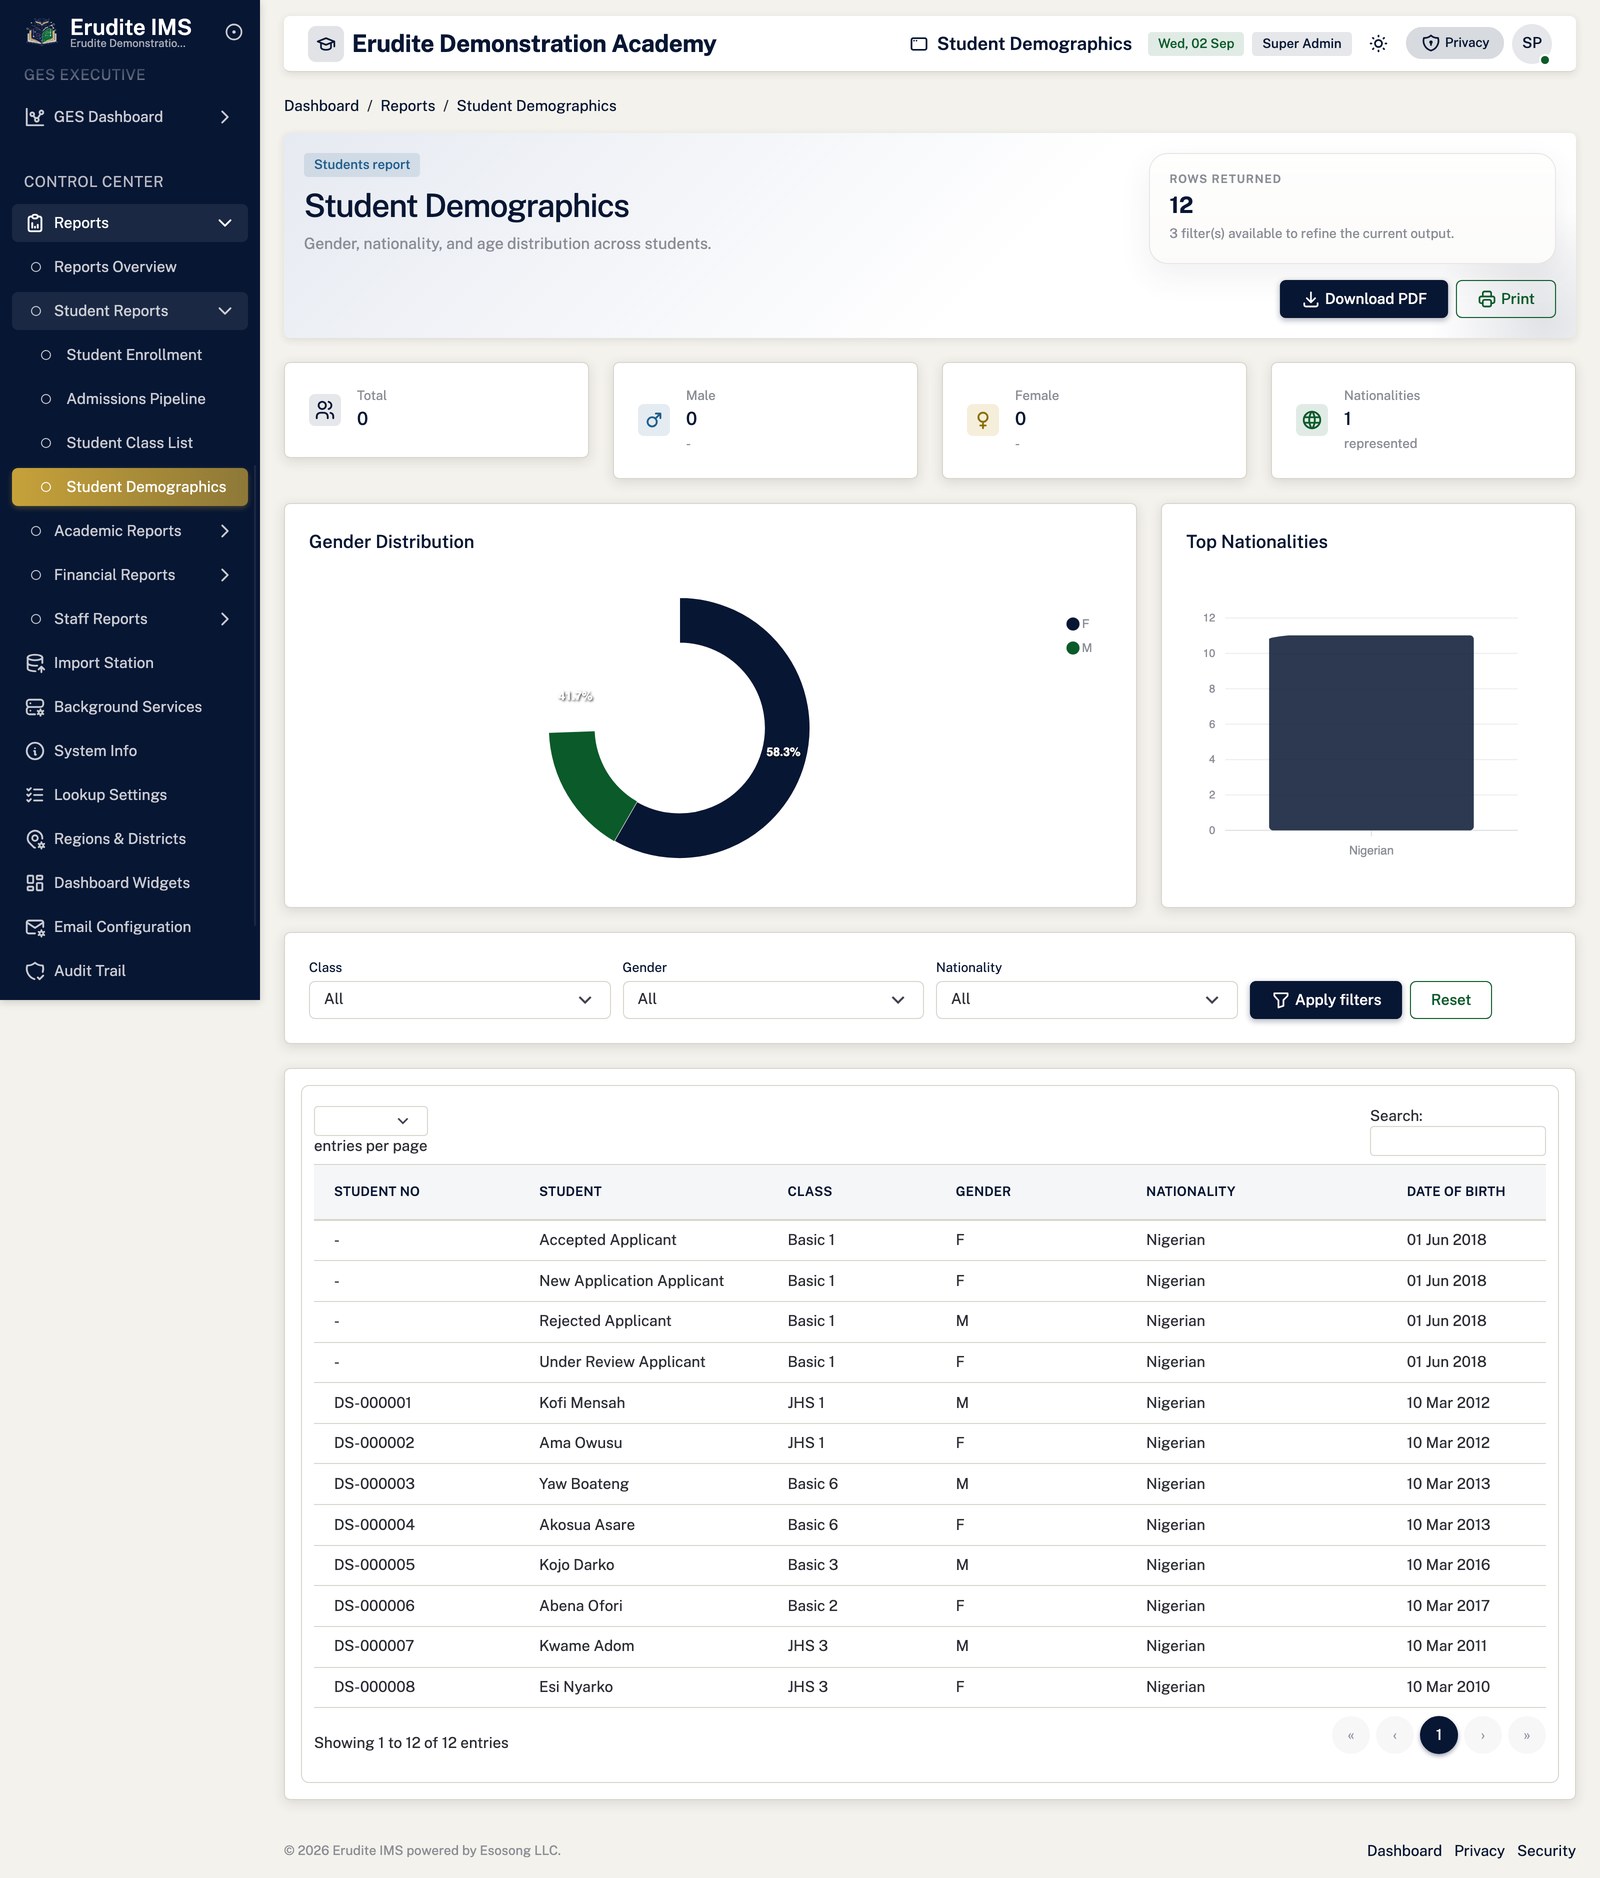The width and height of the screenshot is (1600, 1878).
Task: Collapse the Reports menu chevron
Action: coord(225,223)
